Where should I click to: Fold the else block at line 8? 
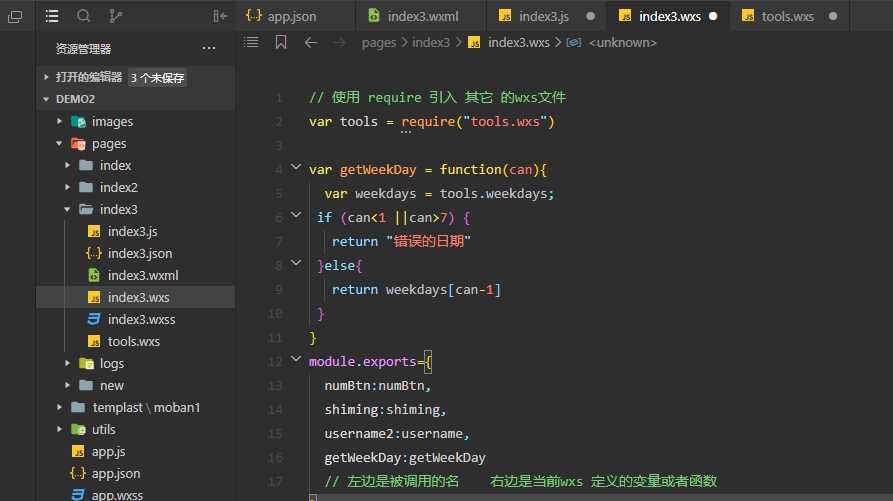coord(296,263)
